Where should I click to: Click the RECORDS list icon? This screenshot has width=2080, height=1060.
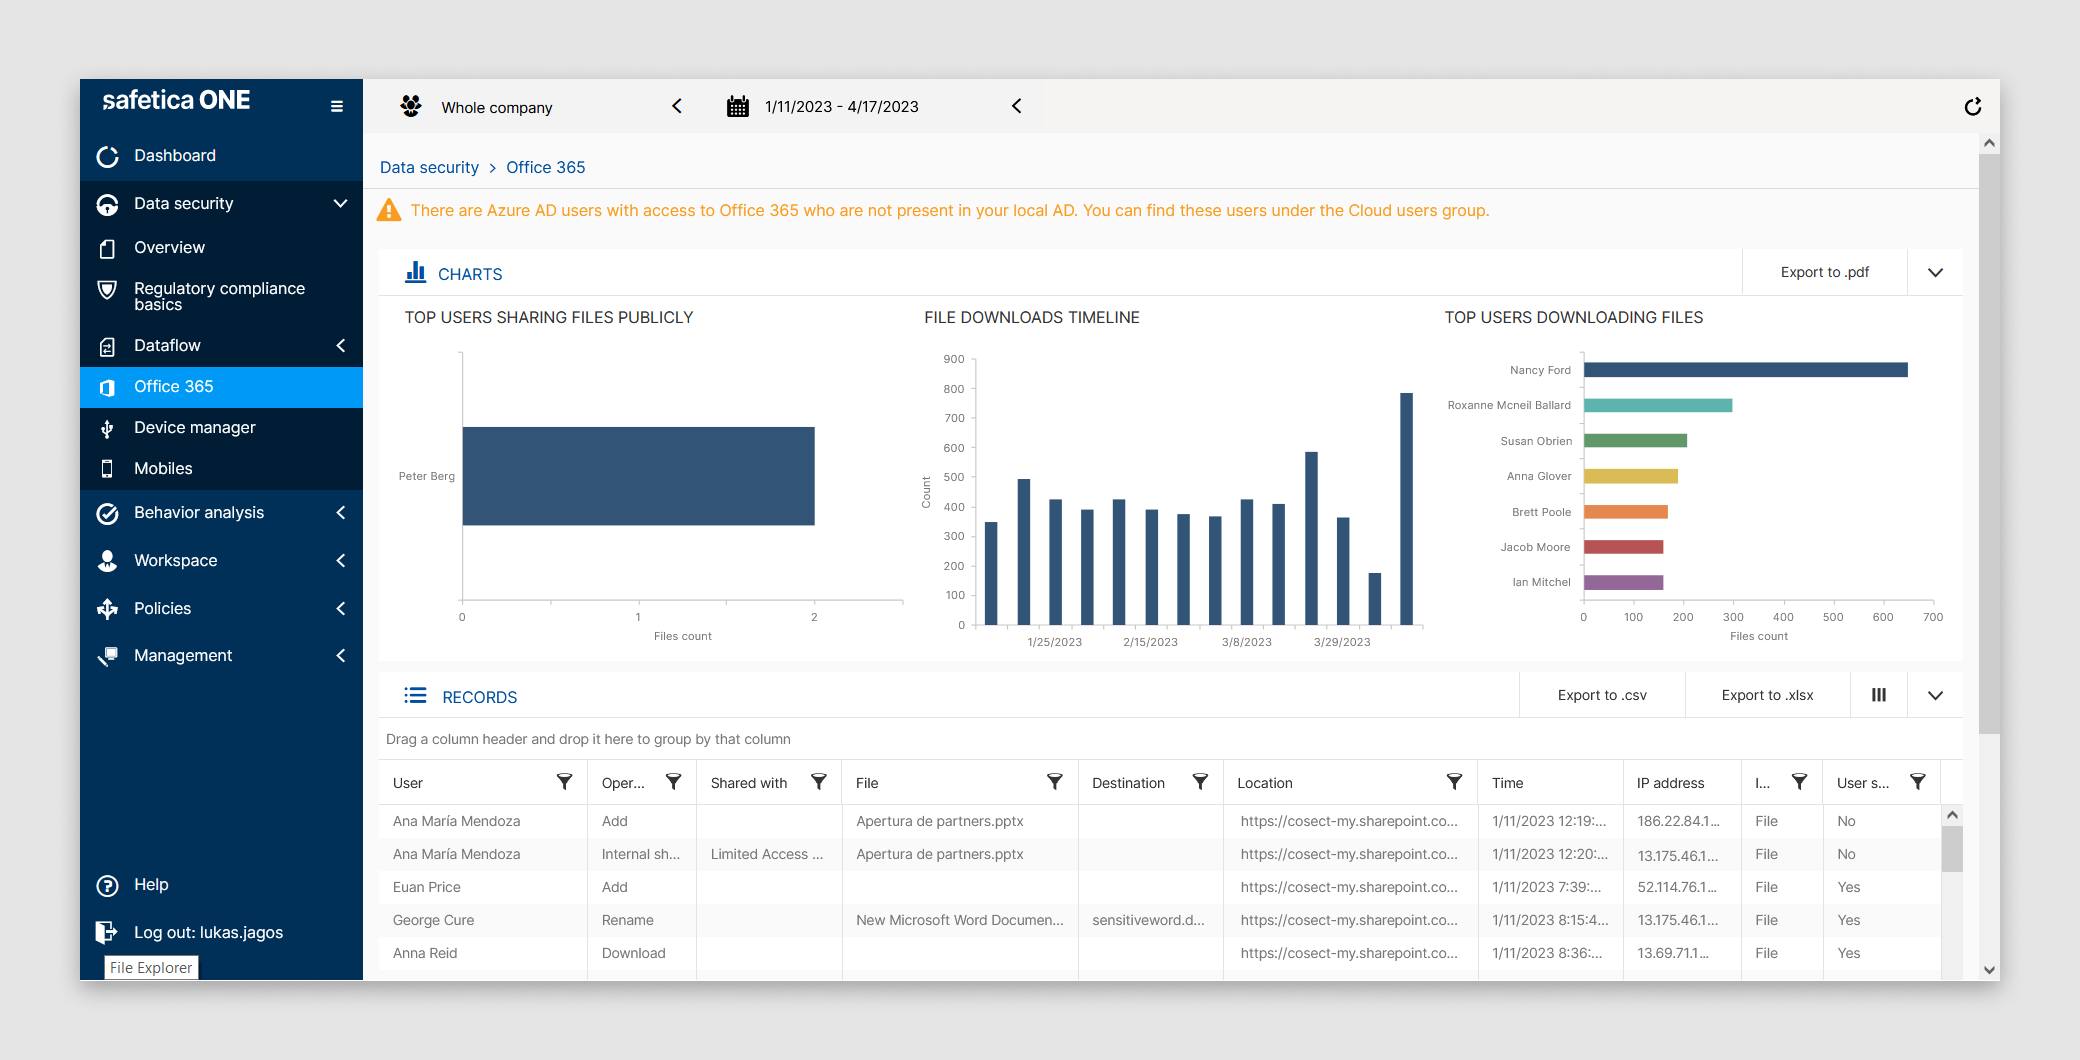pyautogui.click(x=415, y=696)
